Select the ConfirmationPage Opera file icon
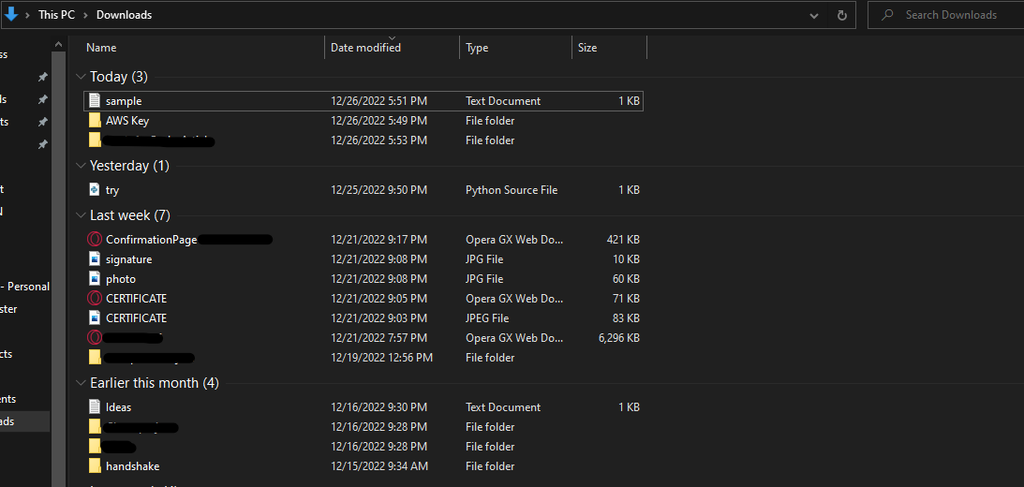Image resolution: width=1024 pixels, height=487 pixels. pos(95,240)
